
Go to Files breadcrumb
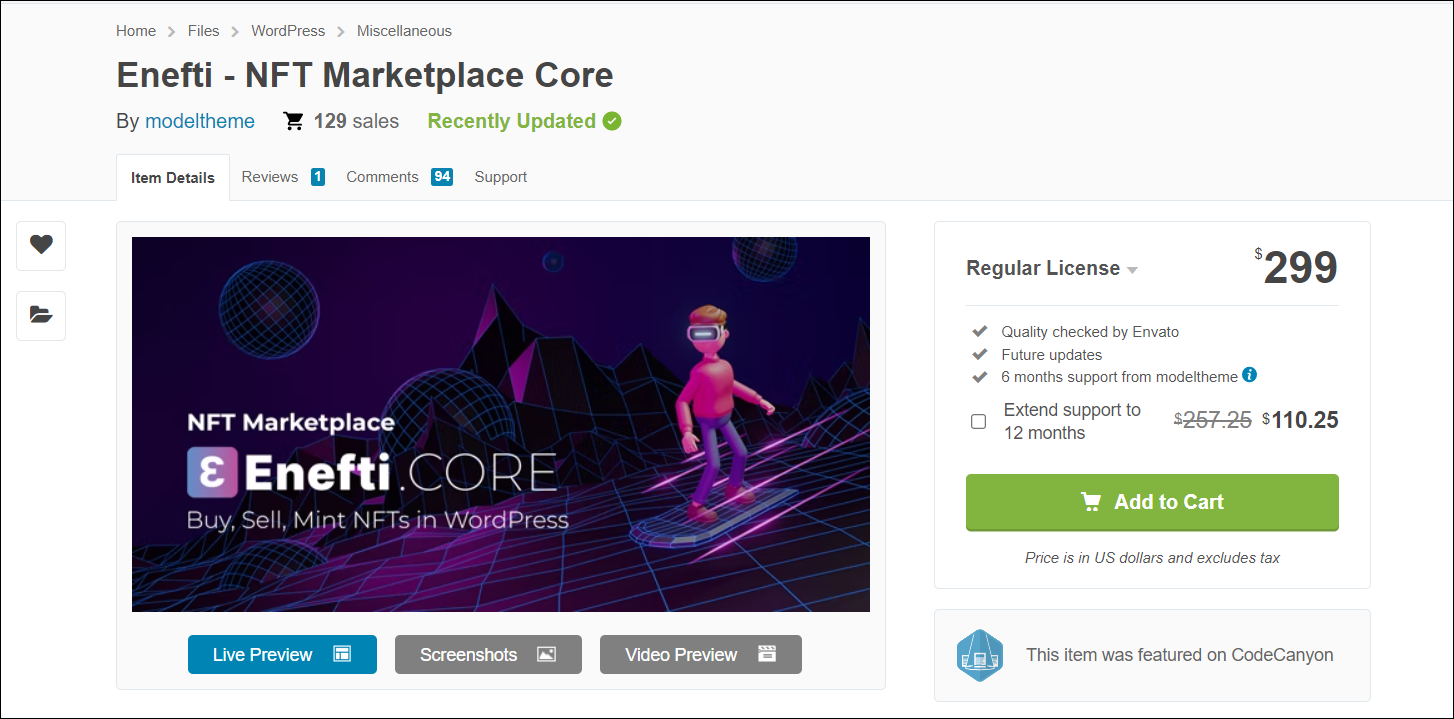tap(203, 31)
